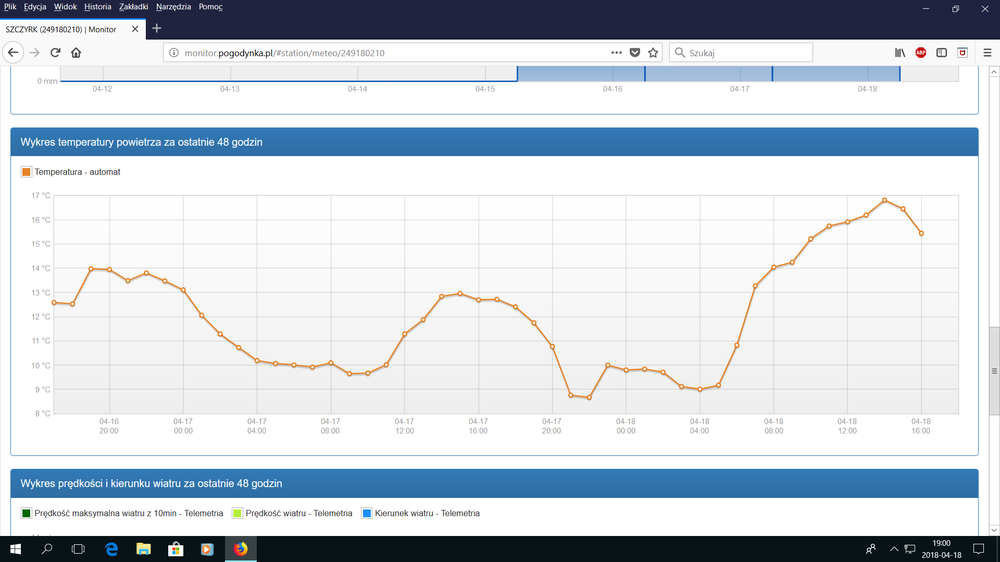Open page actions three-dot menu
Image resolution: width=1000 pixels, height=562 pixels.
pyautogui.click(x=616, y=53)
